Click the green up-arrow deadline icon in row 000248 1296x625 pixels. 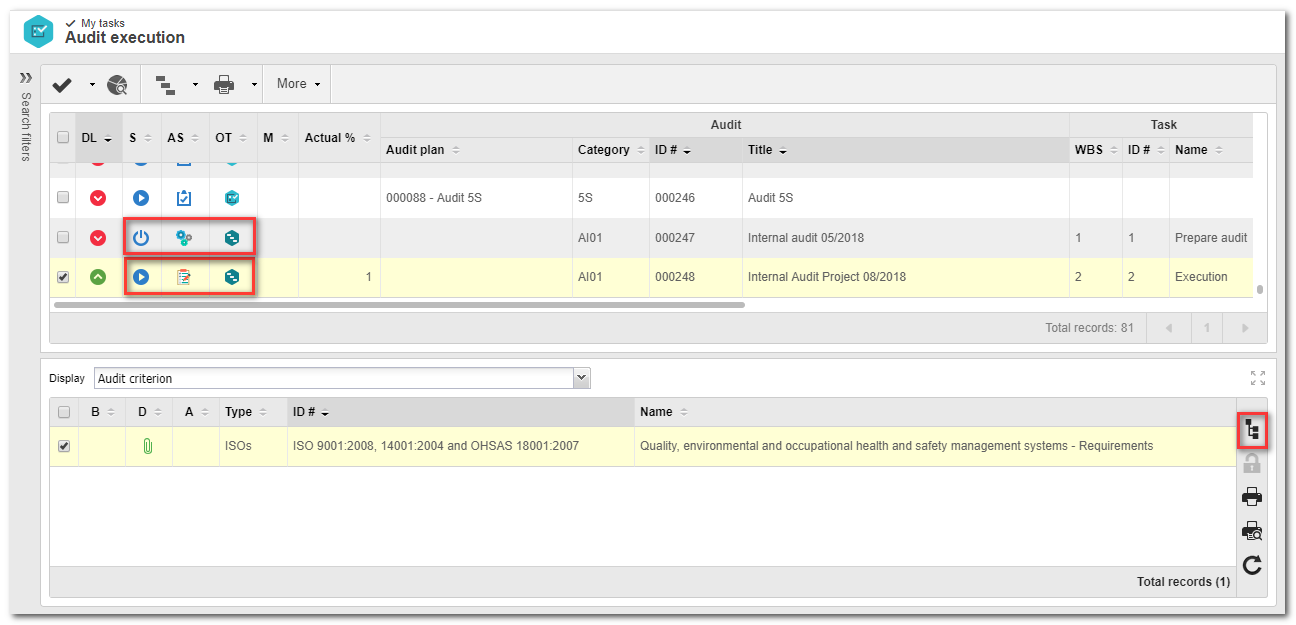(98, 277)
